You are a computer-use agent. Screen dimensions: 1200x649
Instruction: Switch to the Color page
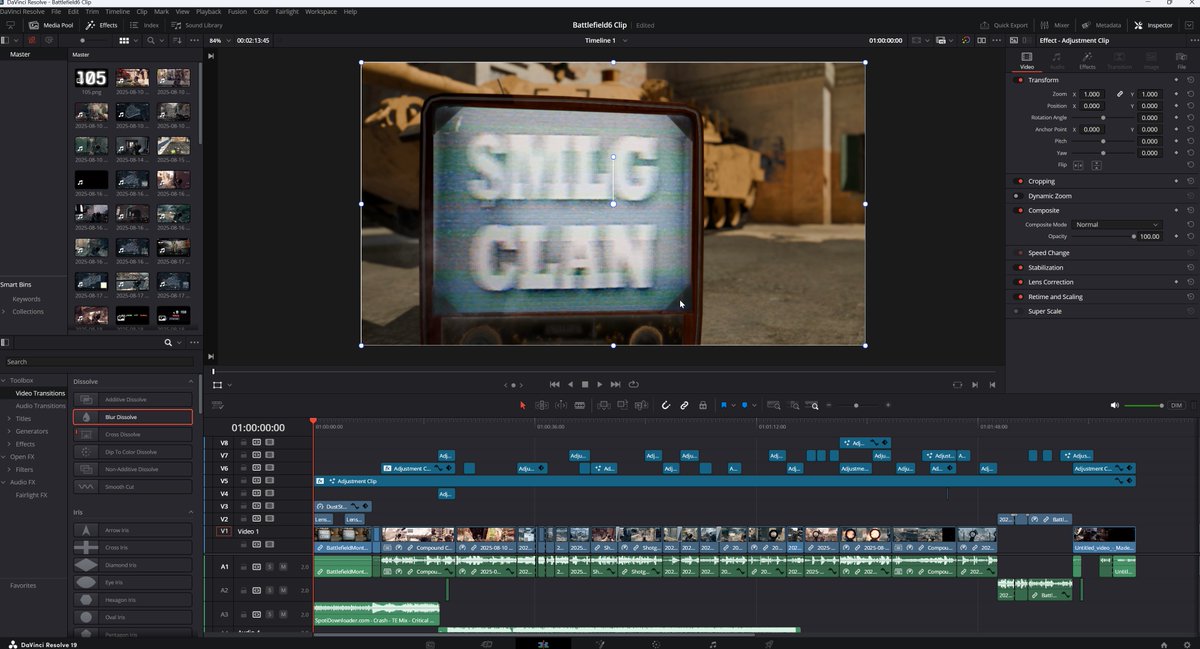click(x=658, y=644)
